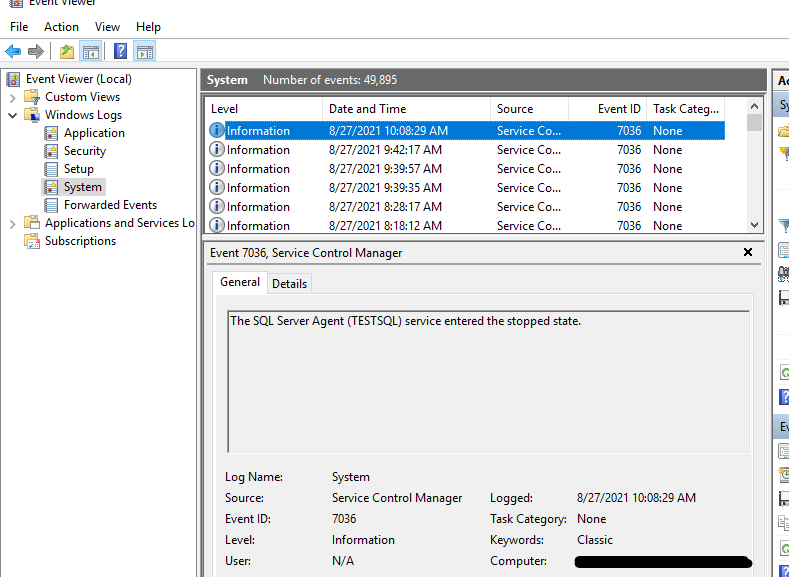Click info icon of the 9:39:35 AM event

(x=216, y=188)
